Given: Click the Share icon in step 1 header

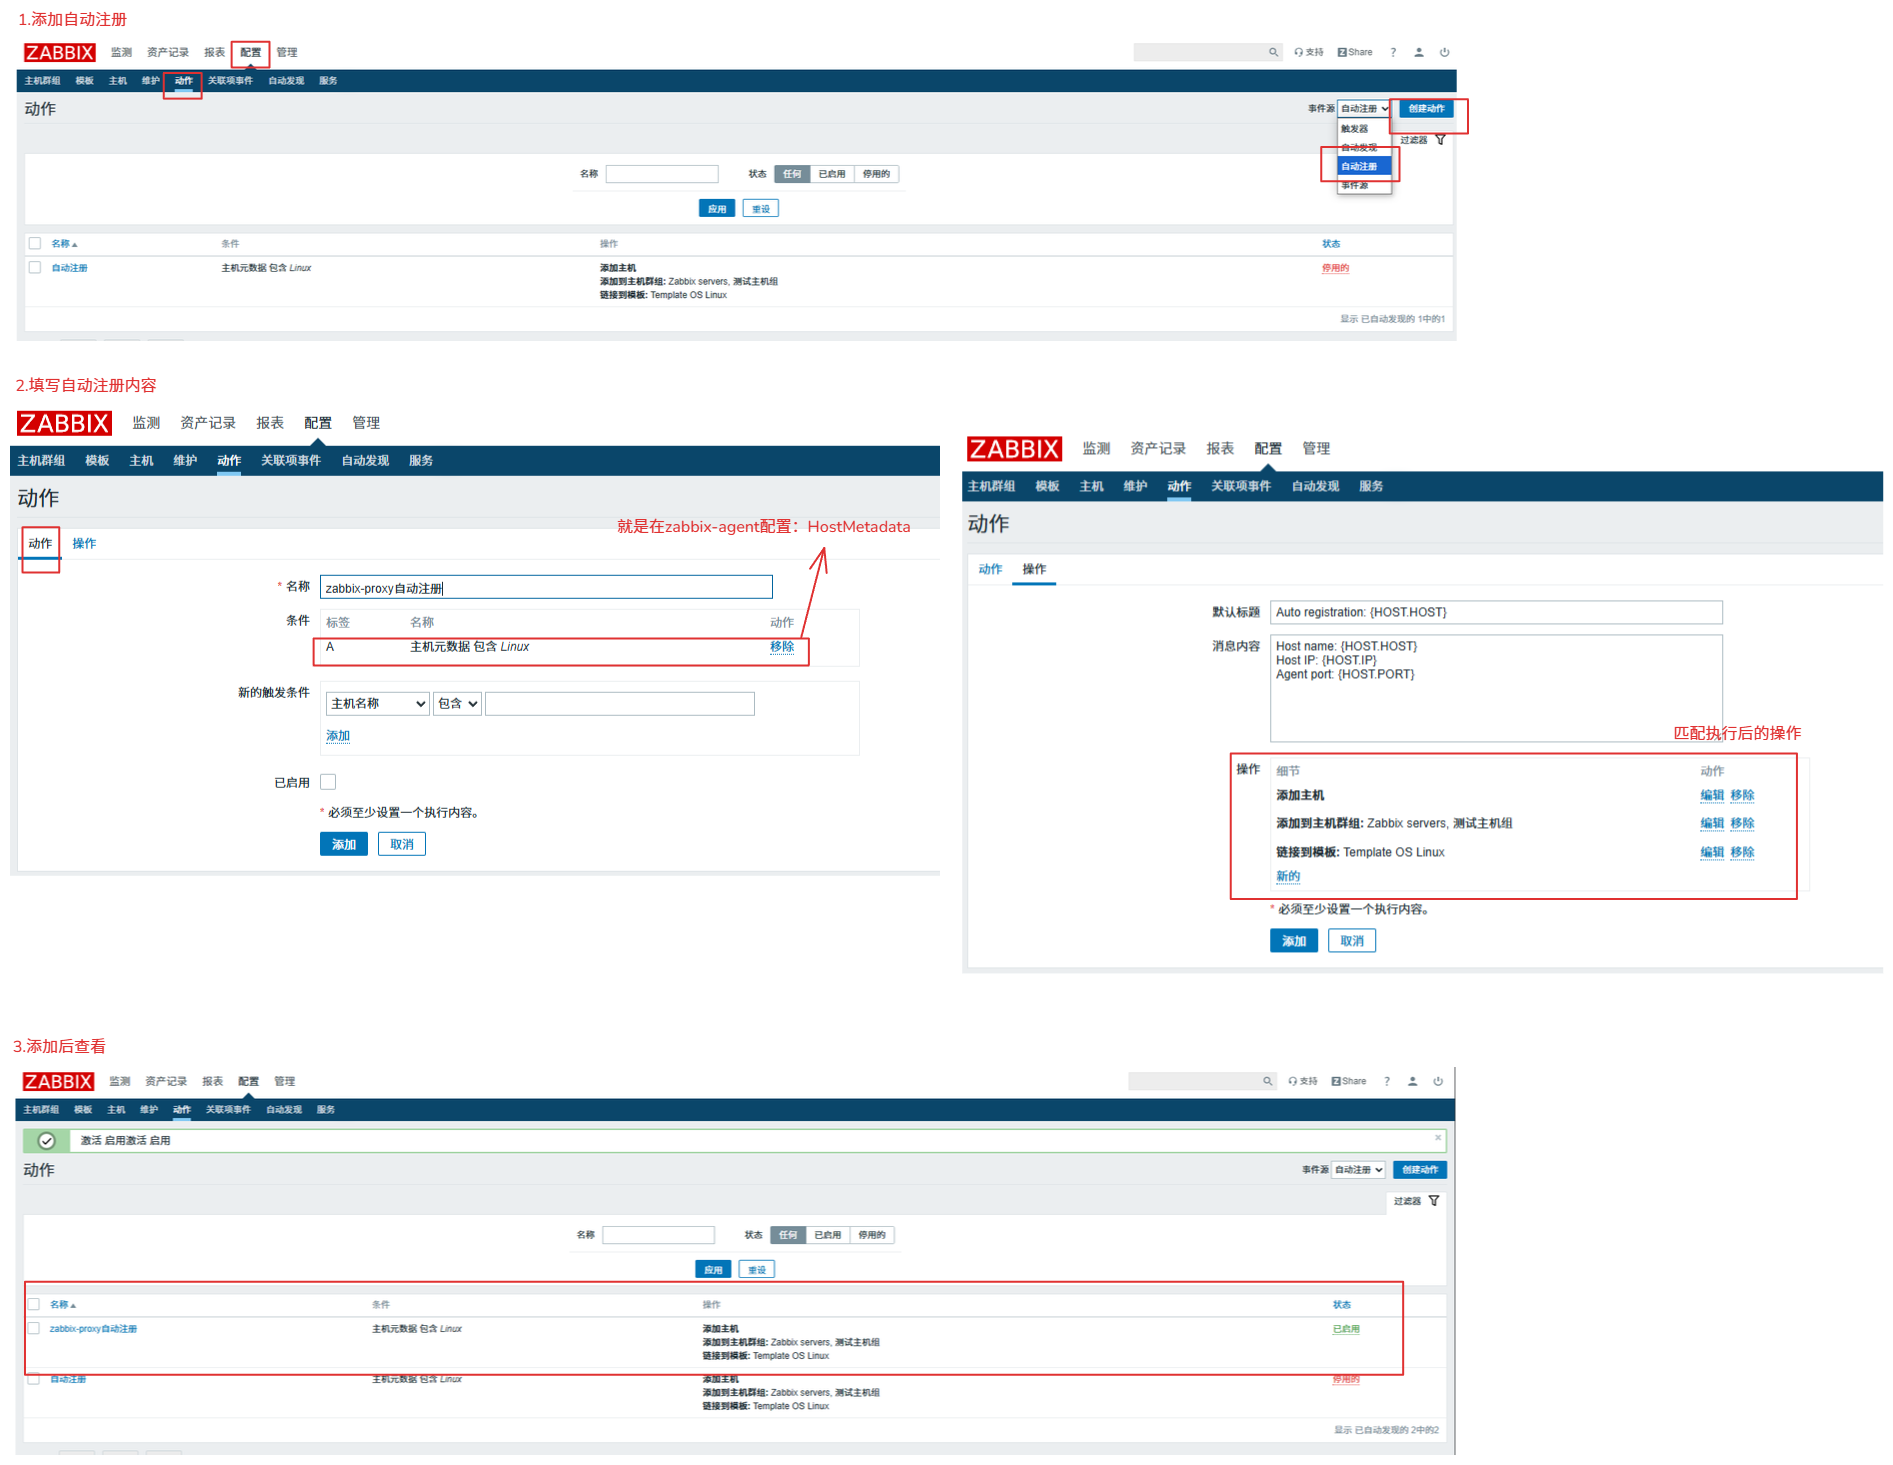Looking at the screenshot, I should click(x=1355, y=52).
